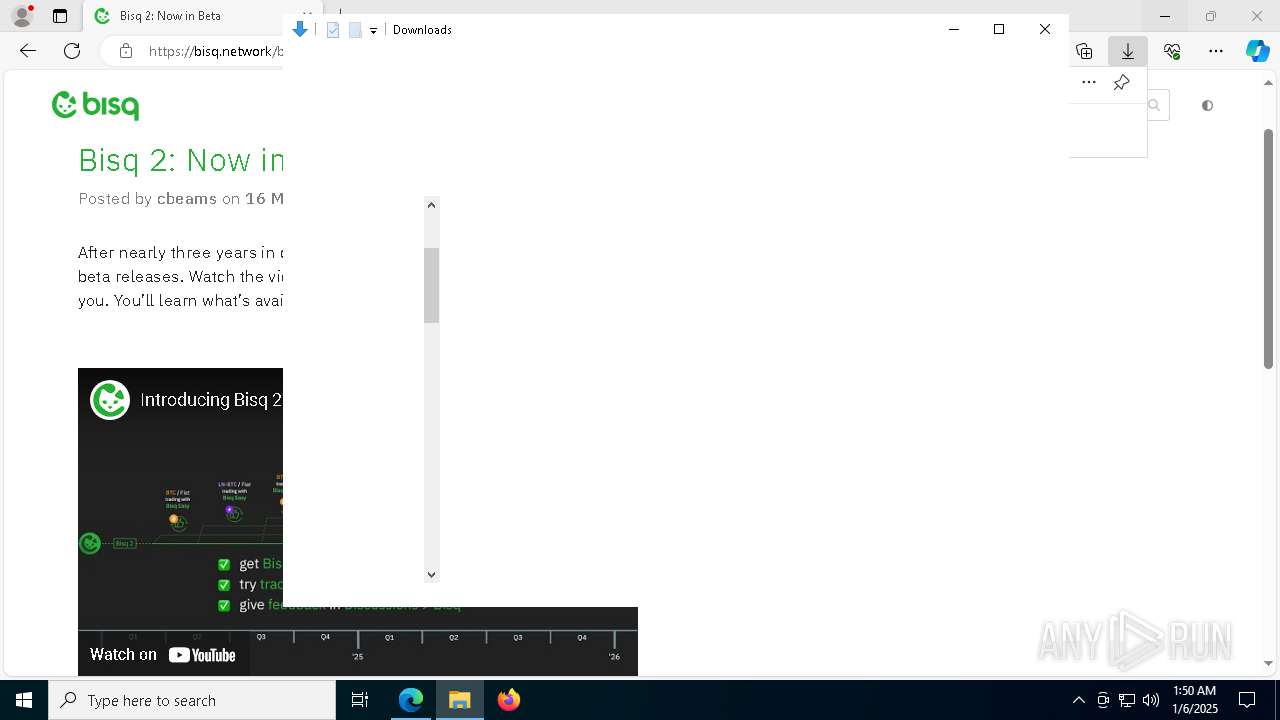The image size is (1280, 720).
Task: Click the Meet Now tray icon
Action: point(1103,700)
